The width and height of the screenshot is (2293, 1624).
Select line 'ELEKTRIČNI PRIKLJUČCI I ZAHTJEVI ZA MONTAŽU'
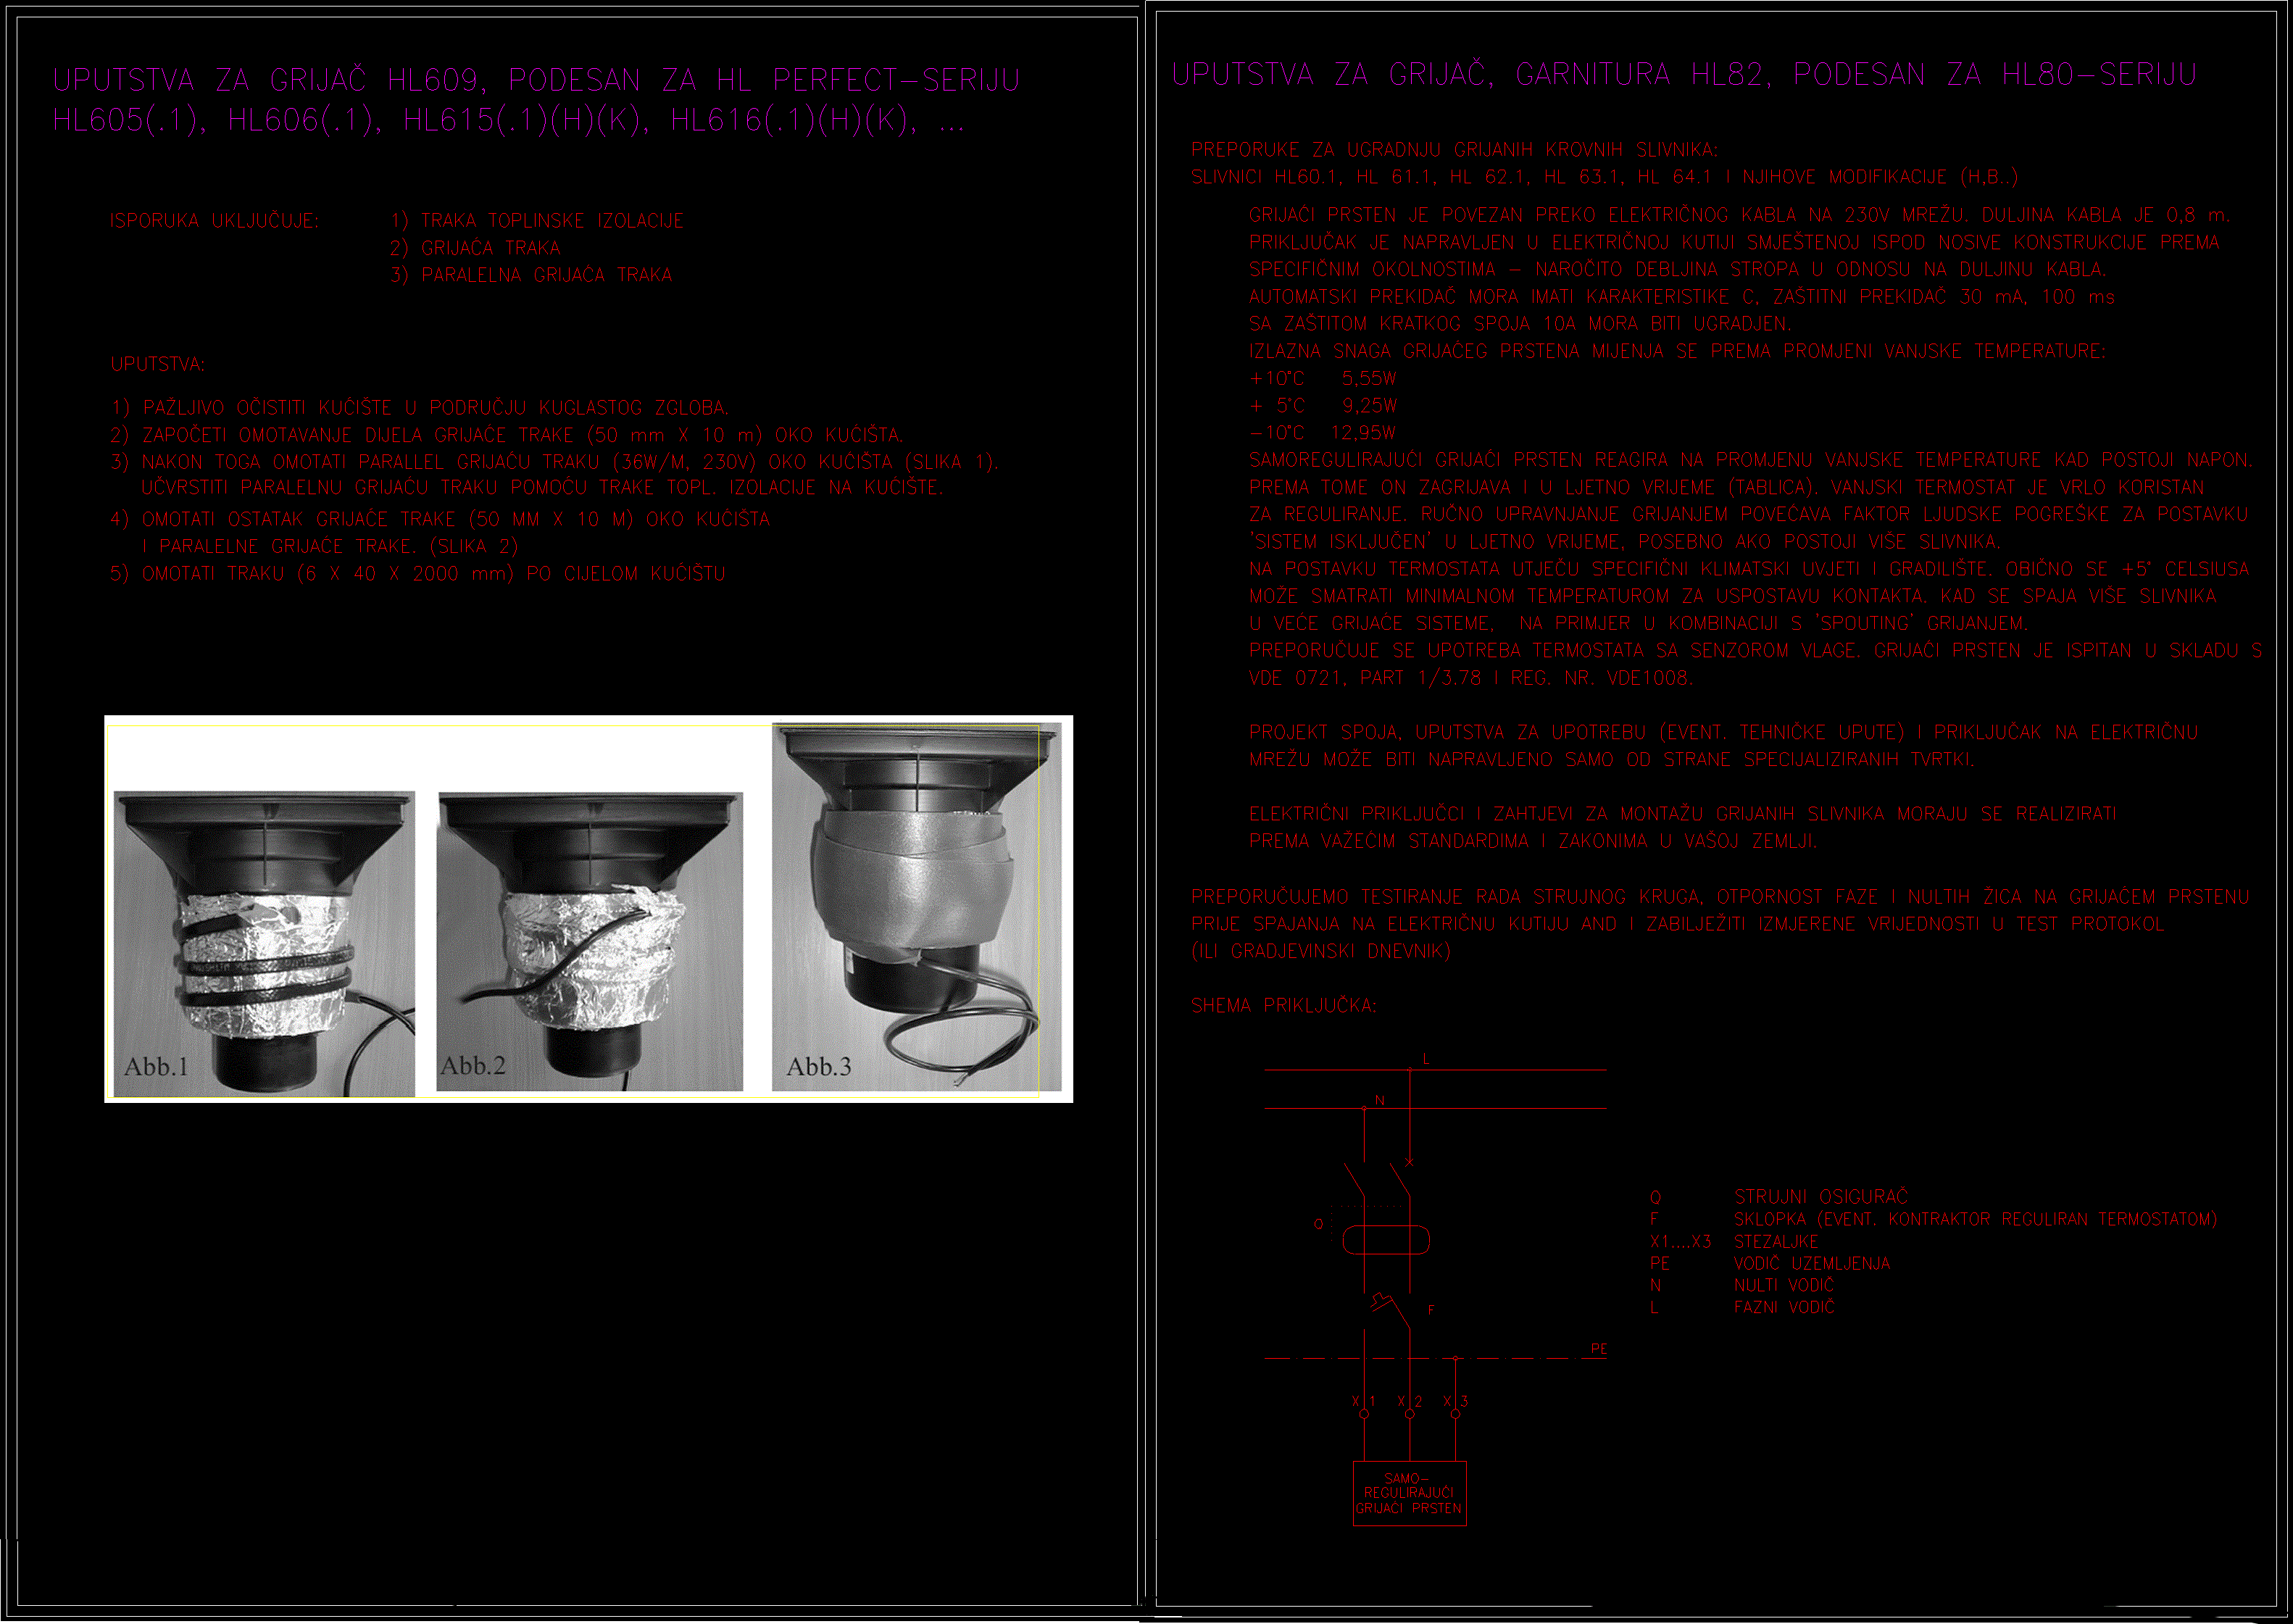pos(1682,814)
